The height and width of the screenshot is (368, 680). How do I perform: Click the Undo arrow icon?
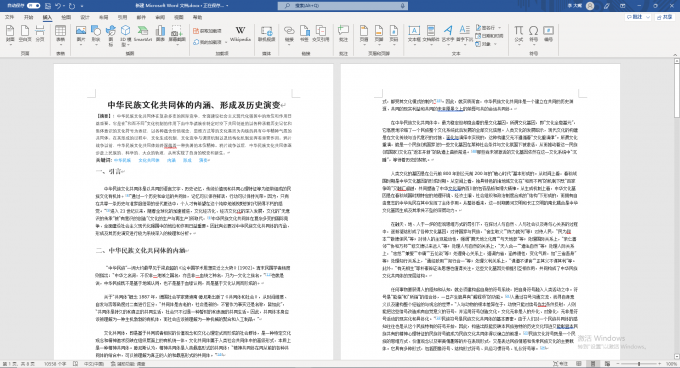click(x=58, y=6)
